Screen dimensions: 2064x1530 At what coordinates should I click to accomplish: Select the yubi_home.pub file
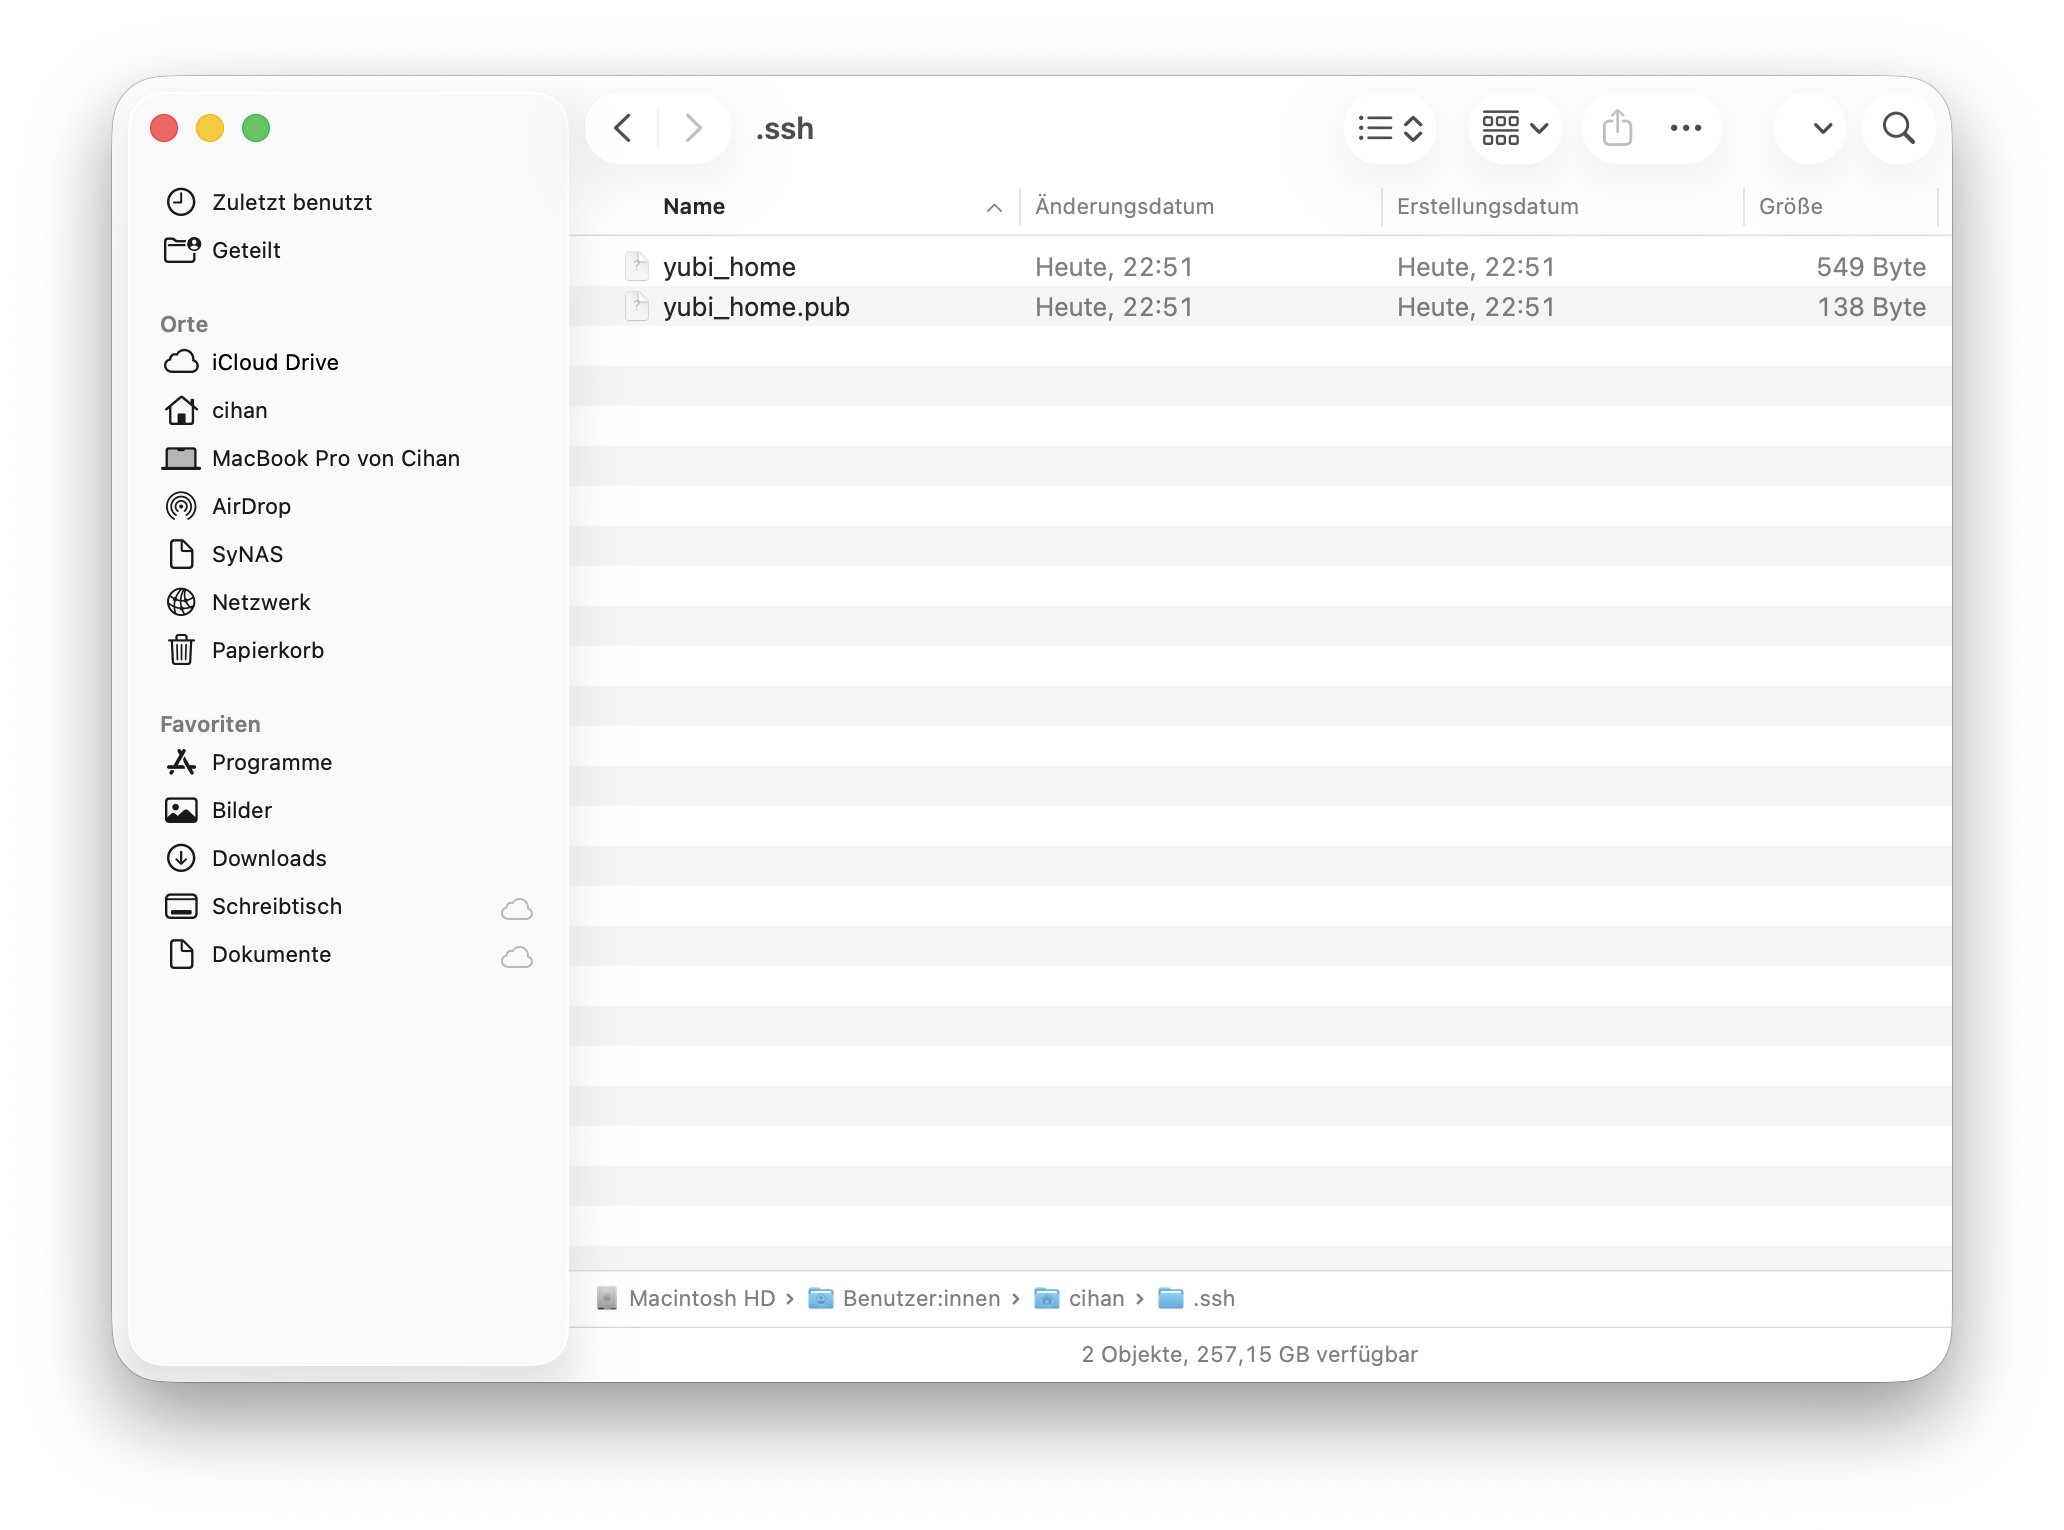[x=756, y=307]
